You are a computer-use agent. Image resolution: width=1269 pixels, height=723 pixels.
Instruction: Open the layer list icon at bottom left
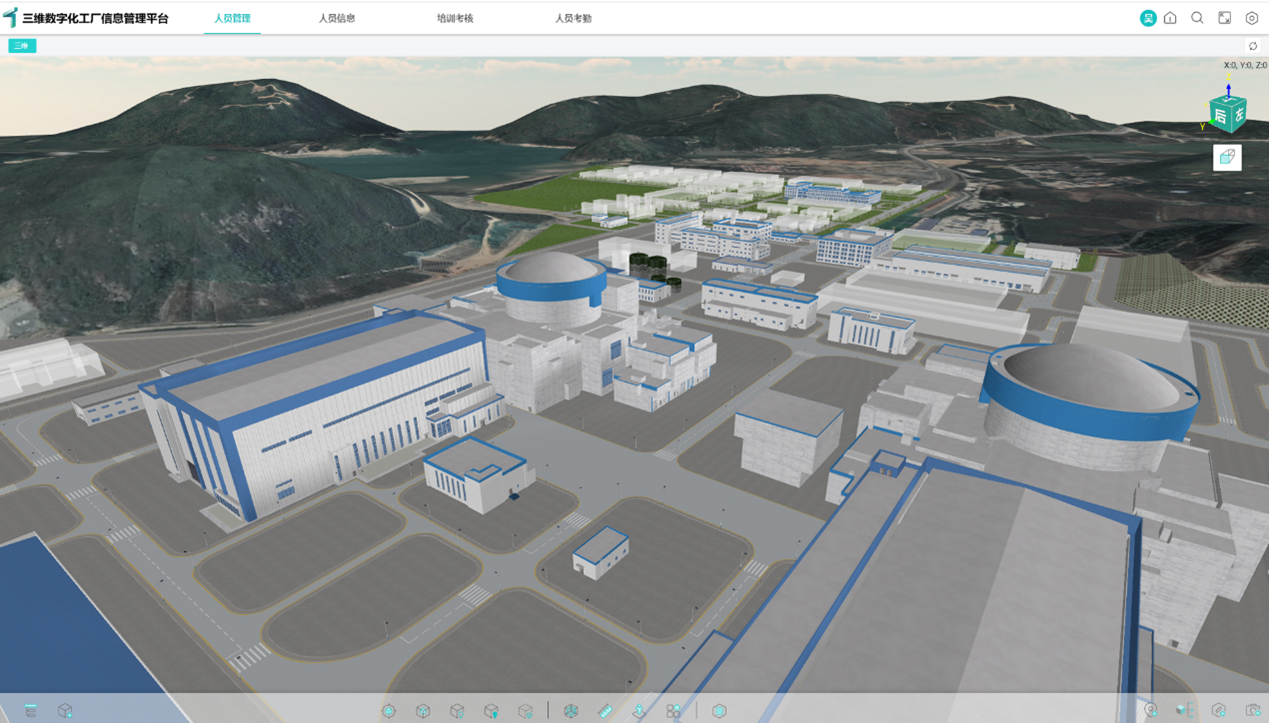[31, 711]
